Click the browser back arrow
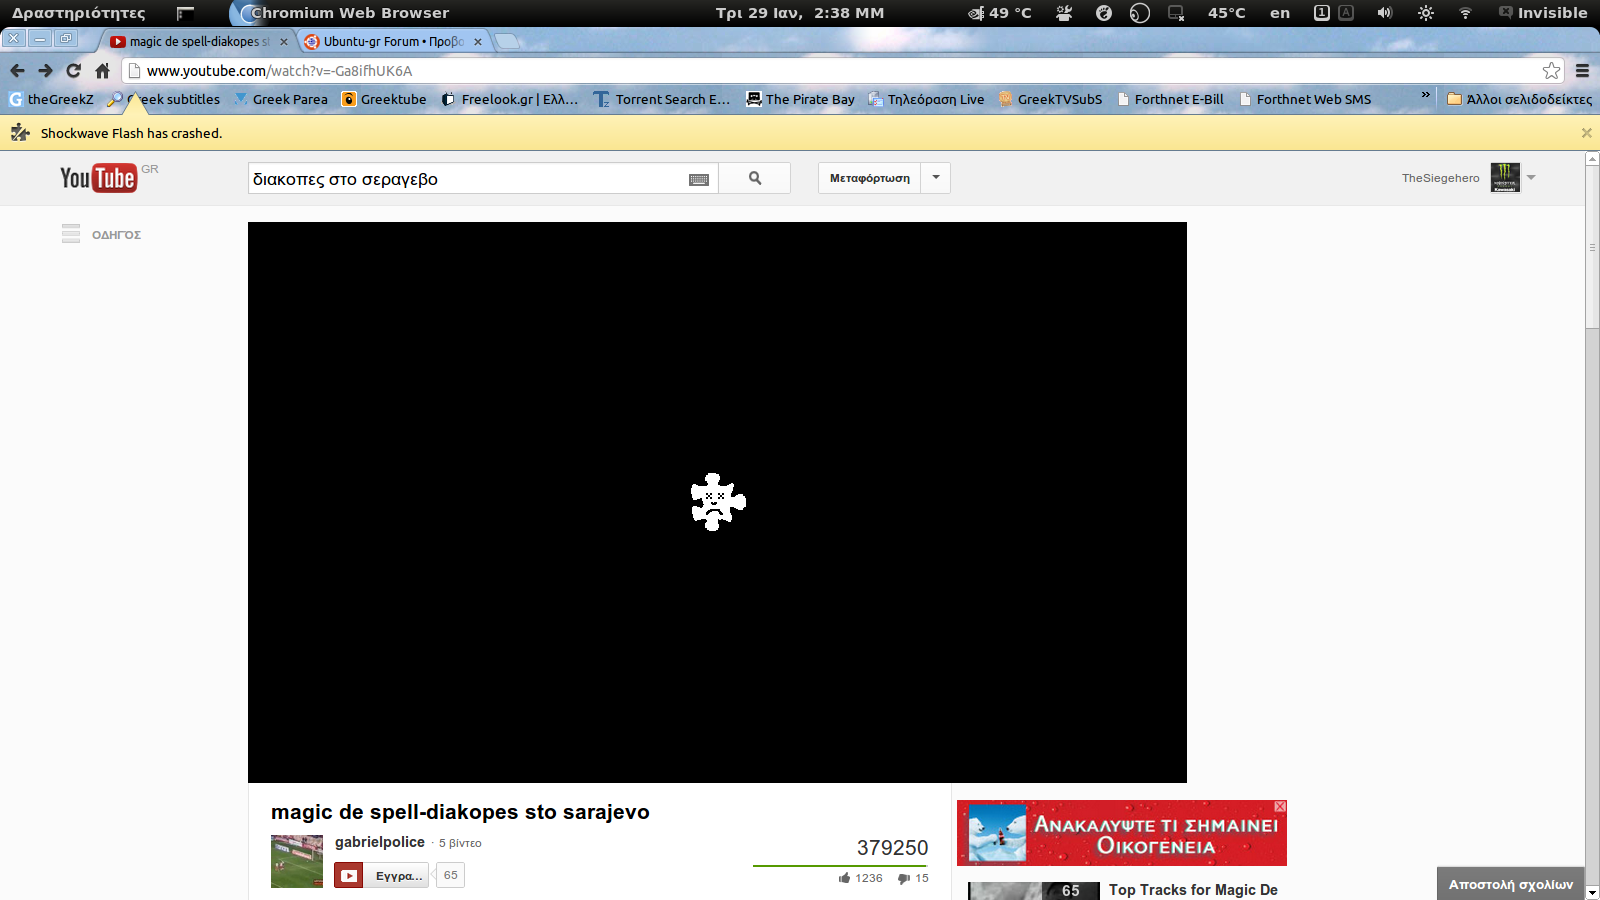The height and width of the screenshot is (900, 1600). click(17, 71)
